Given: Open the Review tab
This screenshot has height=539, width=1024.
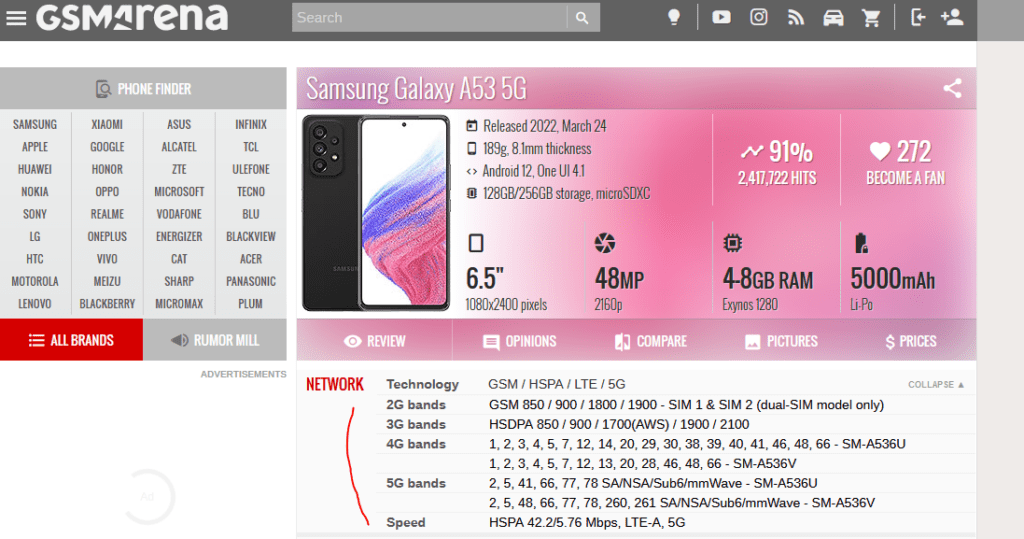Looking at the screenshot, I should coord(374,341).
